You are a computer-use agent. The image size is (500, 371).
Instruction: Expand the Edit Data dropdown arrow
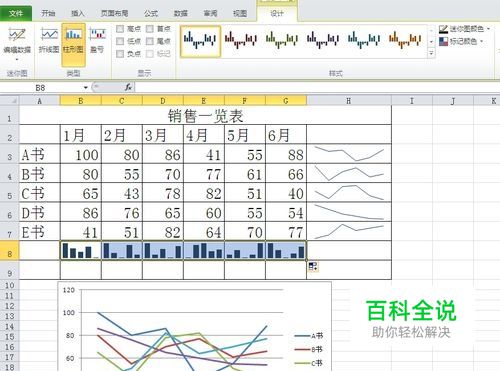[17, 60]
